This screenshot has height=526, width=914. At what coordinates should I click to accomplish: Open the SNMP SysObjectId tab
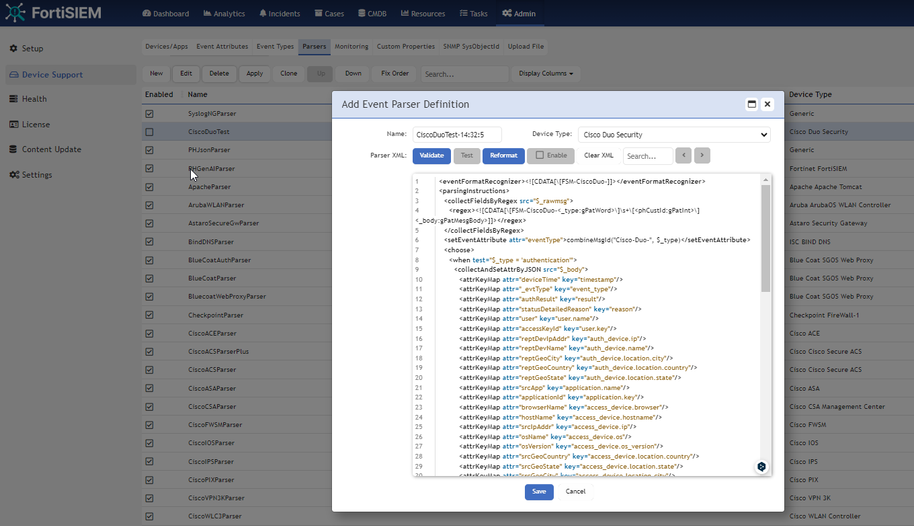[x=471, y=47]
